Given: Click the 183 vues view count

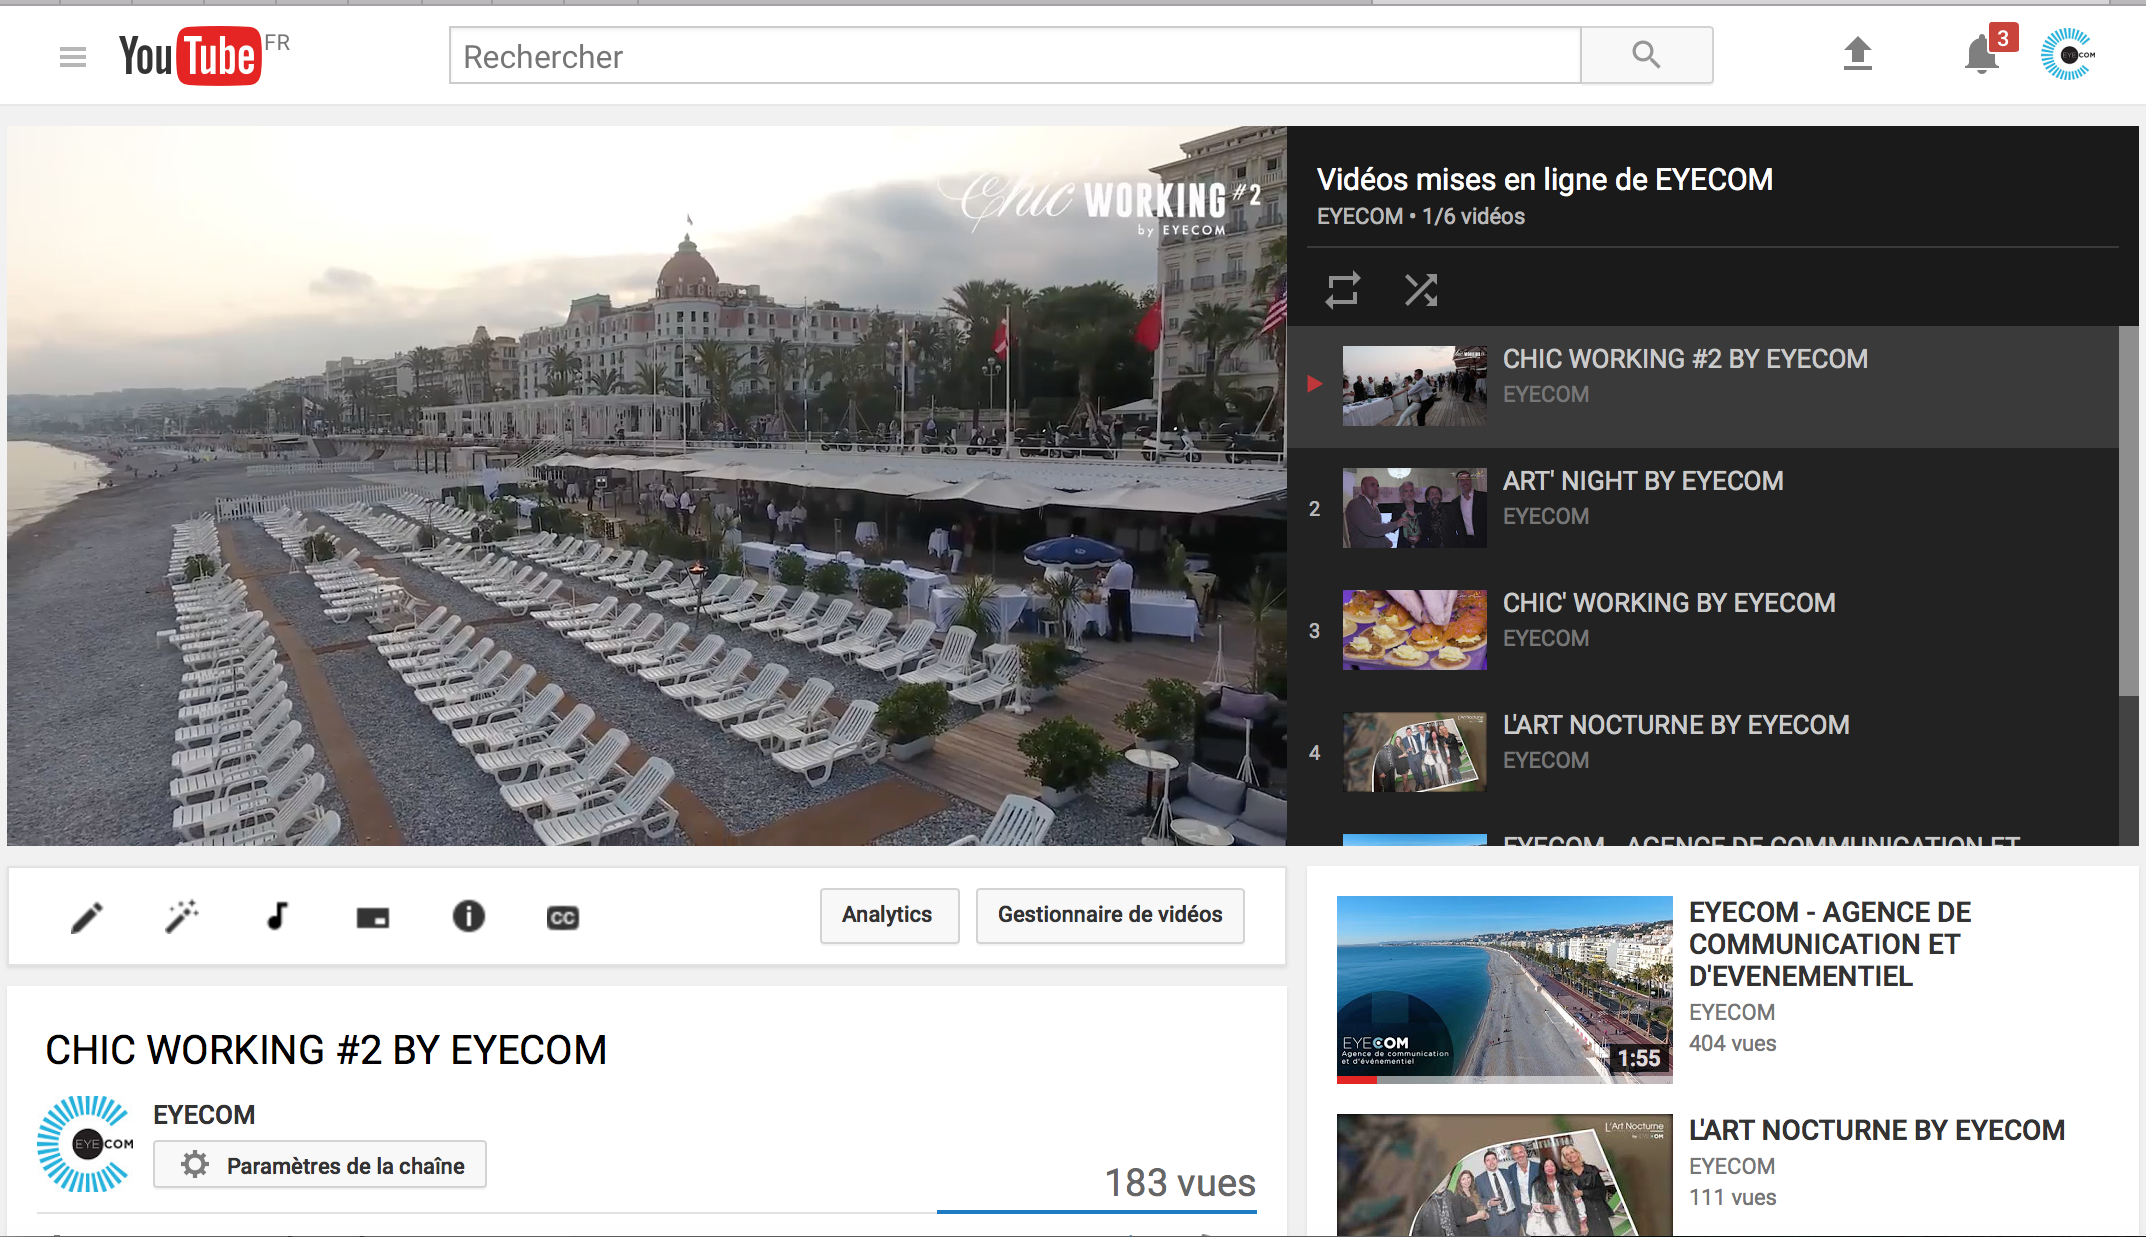Looking at the screenshot, I should [x=1180, y=1183].
